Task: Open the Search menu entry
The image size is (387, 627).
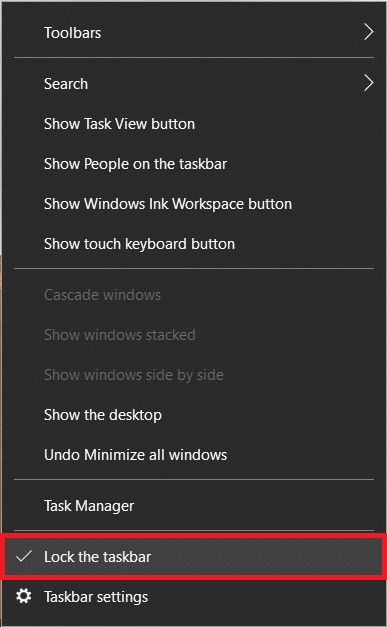Action: (x=194, y=84)
